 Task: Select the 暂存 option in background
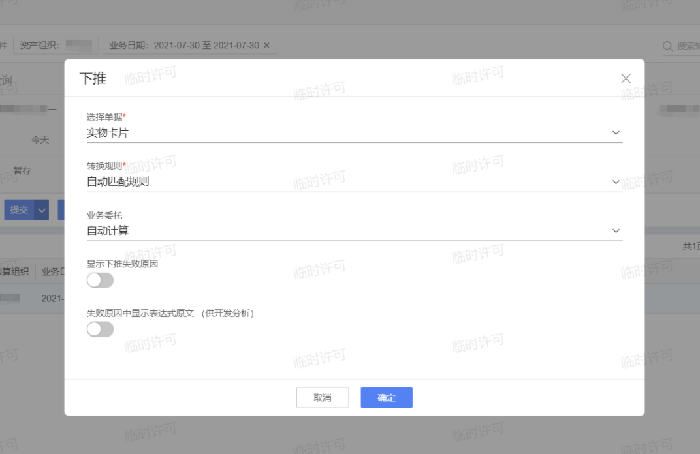[x=22, y=171]
